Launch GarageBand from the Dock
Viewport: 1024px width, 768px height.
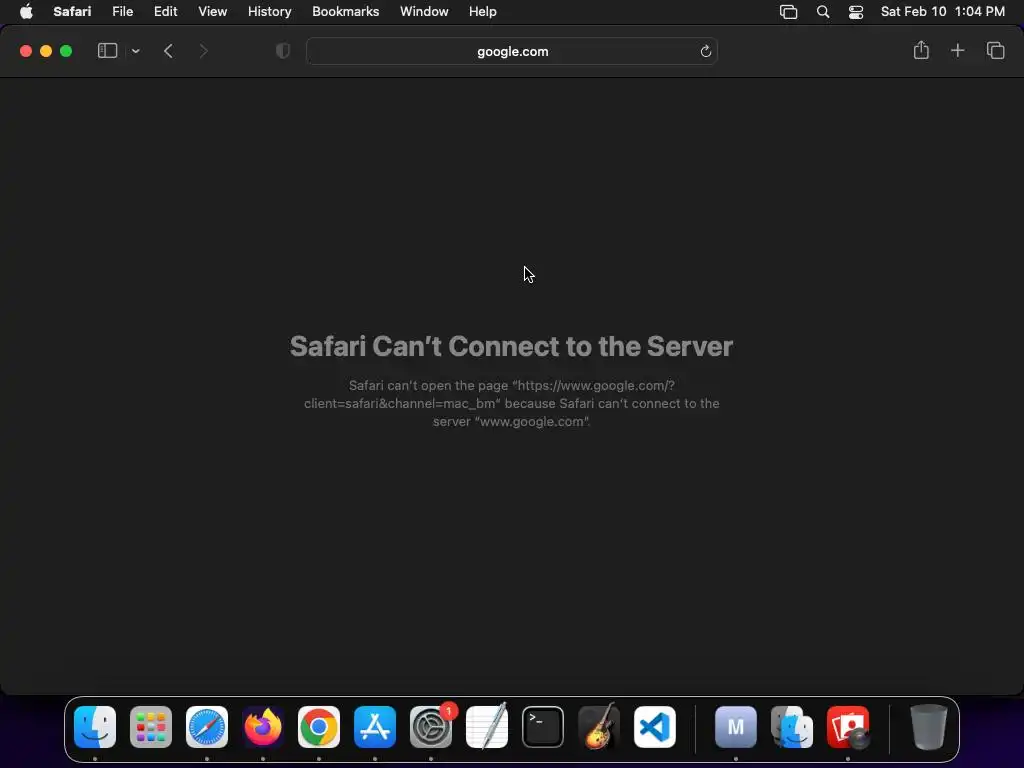[x=599, y=727]
